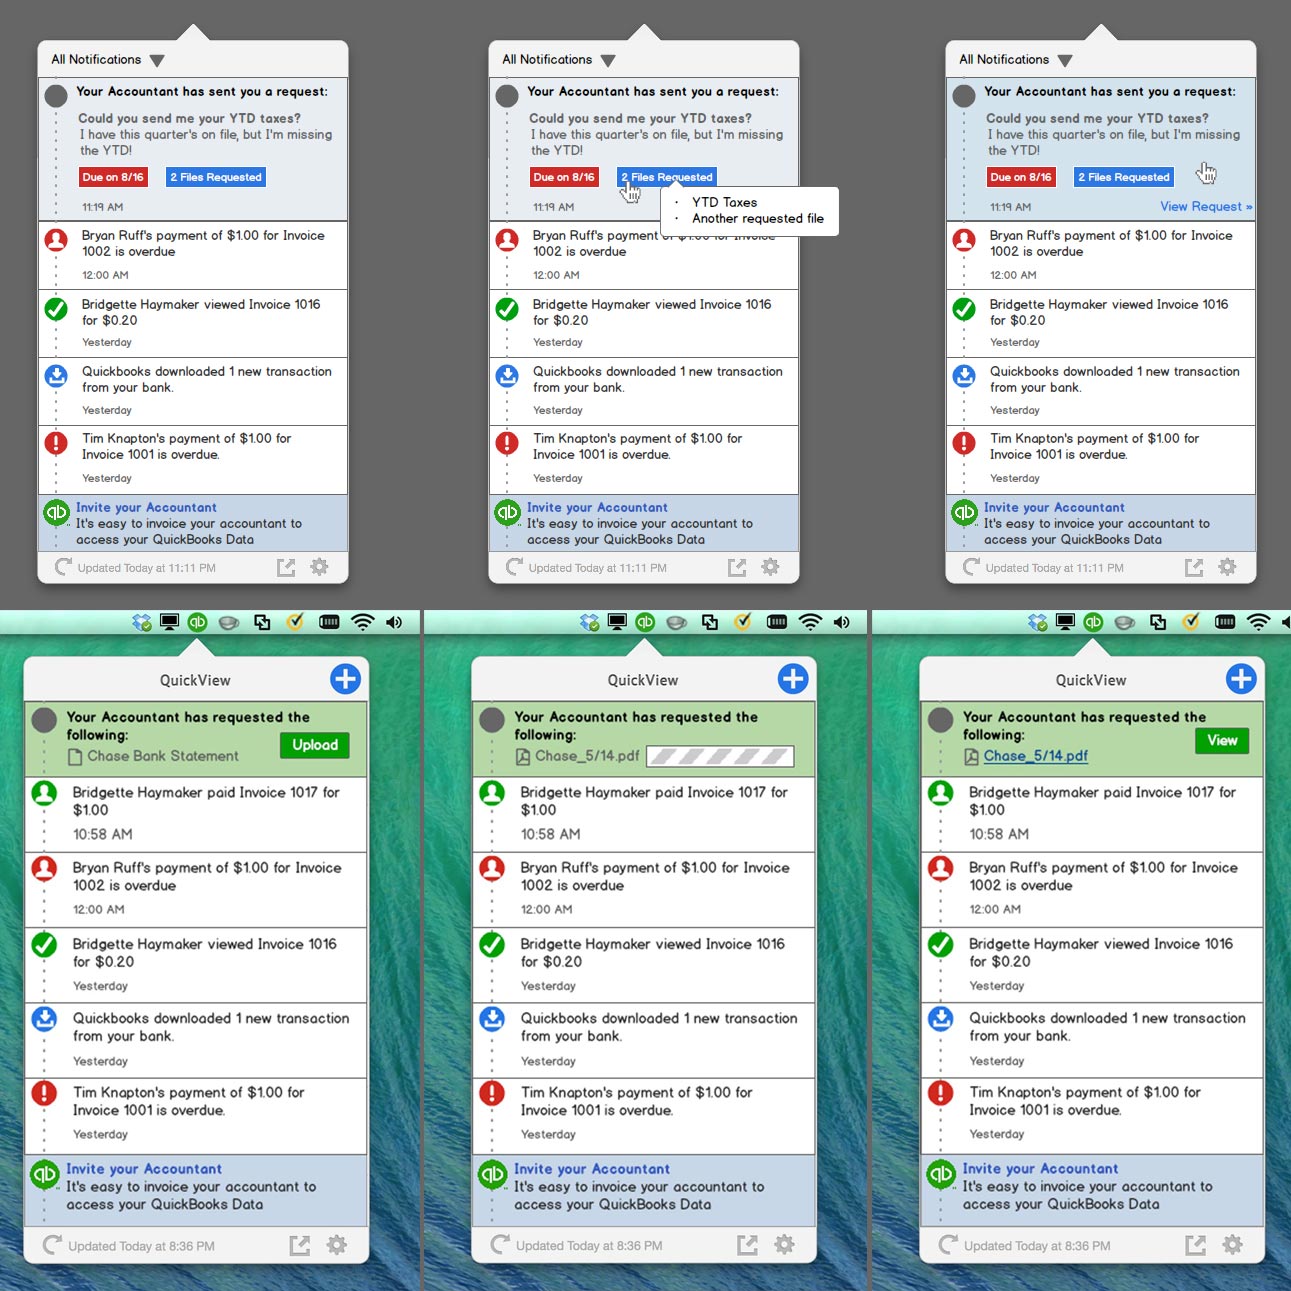Click refresh icon in panel with View Request link

[x=971, y=567]
